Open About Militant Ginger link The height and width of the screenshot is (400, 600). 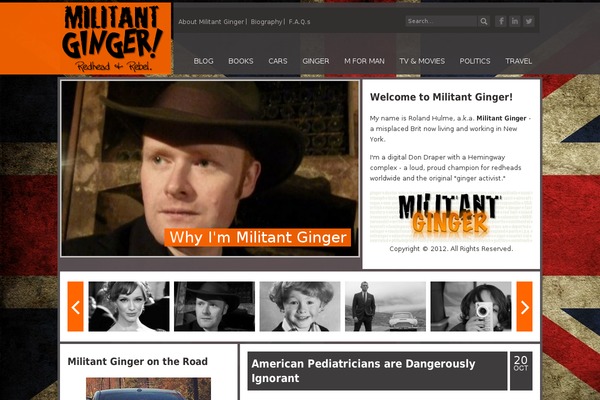point(211,22)
